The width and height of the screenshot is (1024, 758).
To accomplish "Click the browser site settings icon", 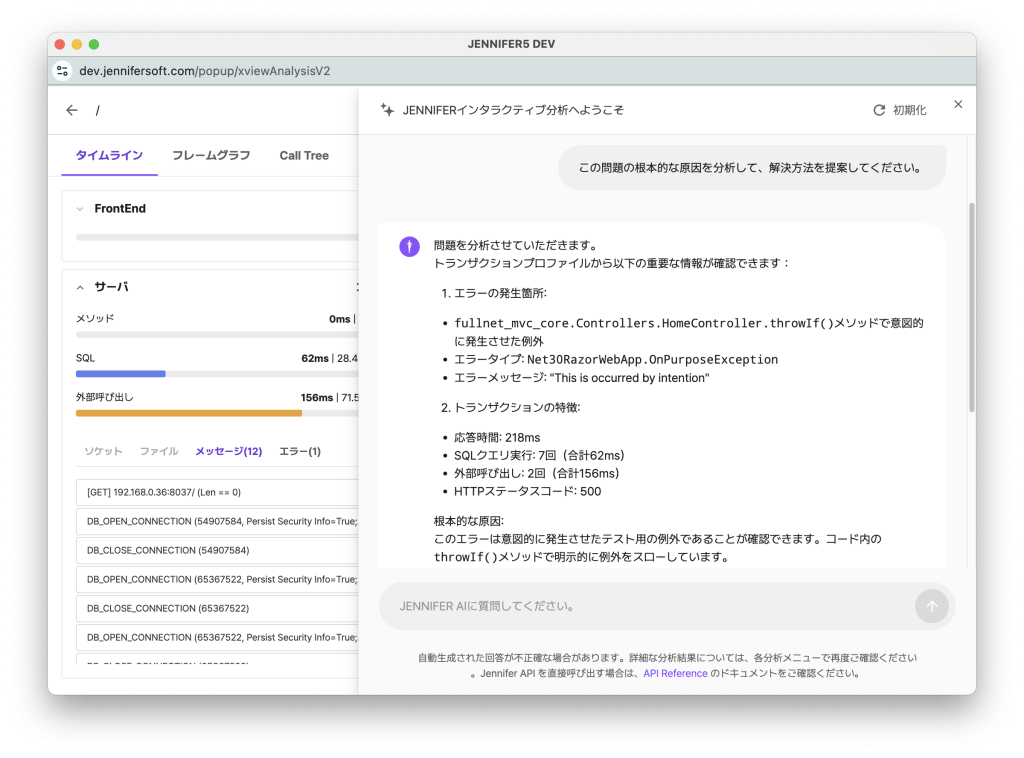I will pos(63,71).
